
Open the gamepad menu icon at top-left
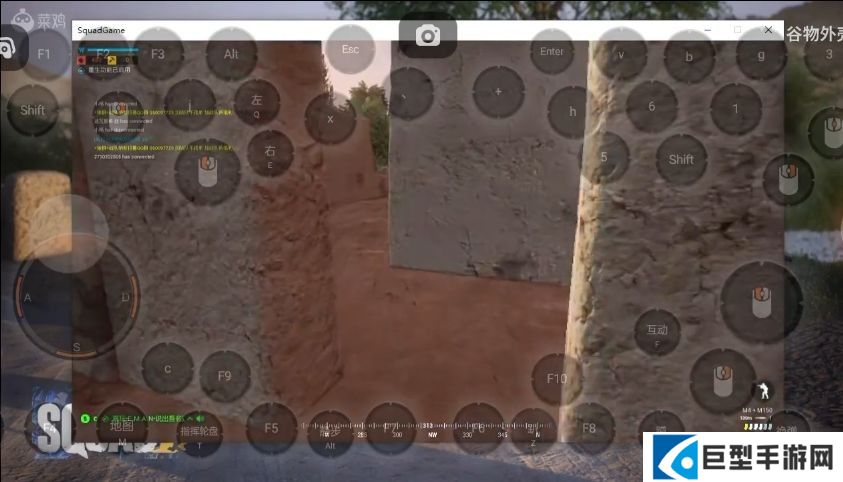click(6, 47)
